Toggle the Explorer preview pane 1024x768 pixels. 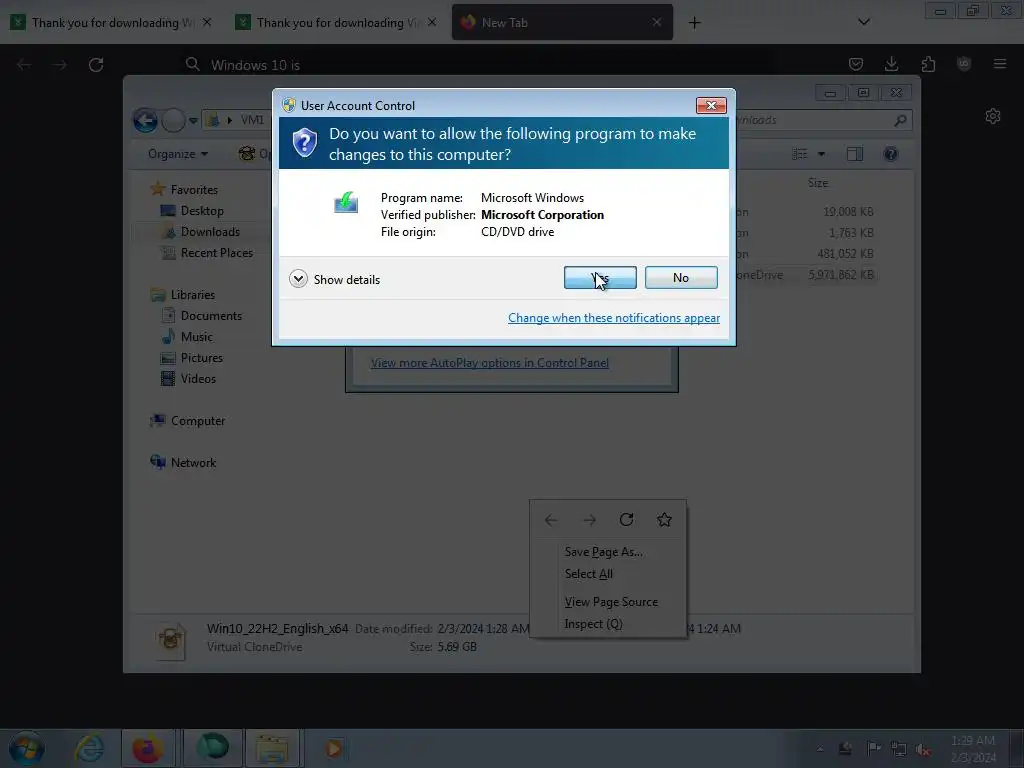pos(854,154)
